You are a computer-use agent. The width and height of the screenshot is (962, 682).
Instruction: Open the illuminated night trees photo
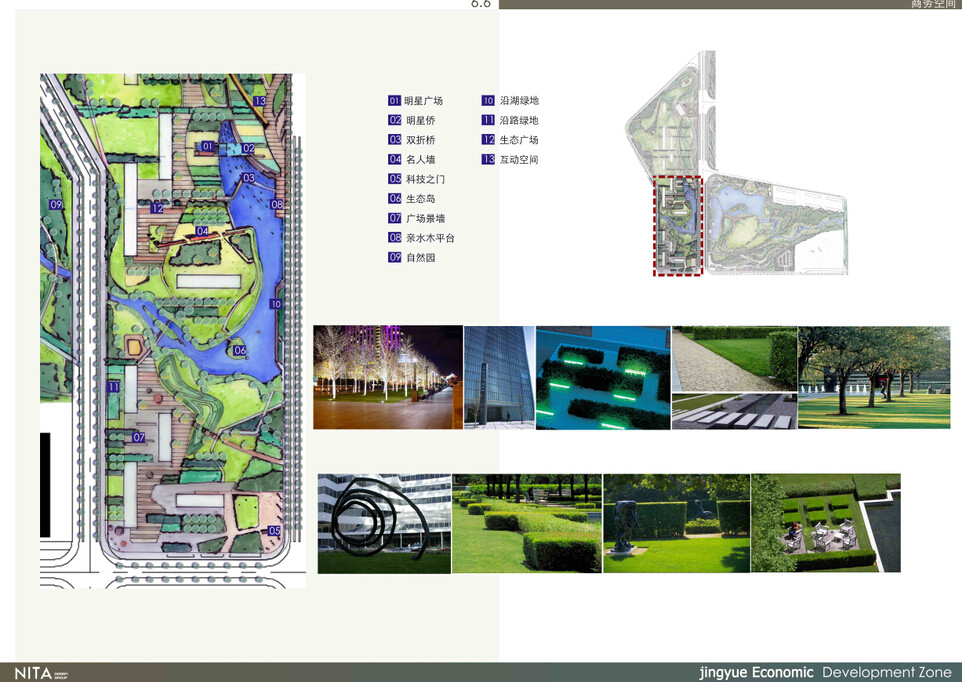tap(387, 377)
